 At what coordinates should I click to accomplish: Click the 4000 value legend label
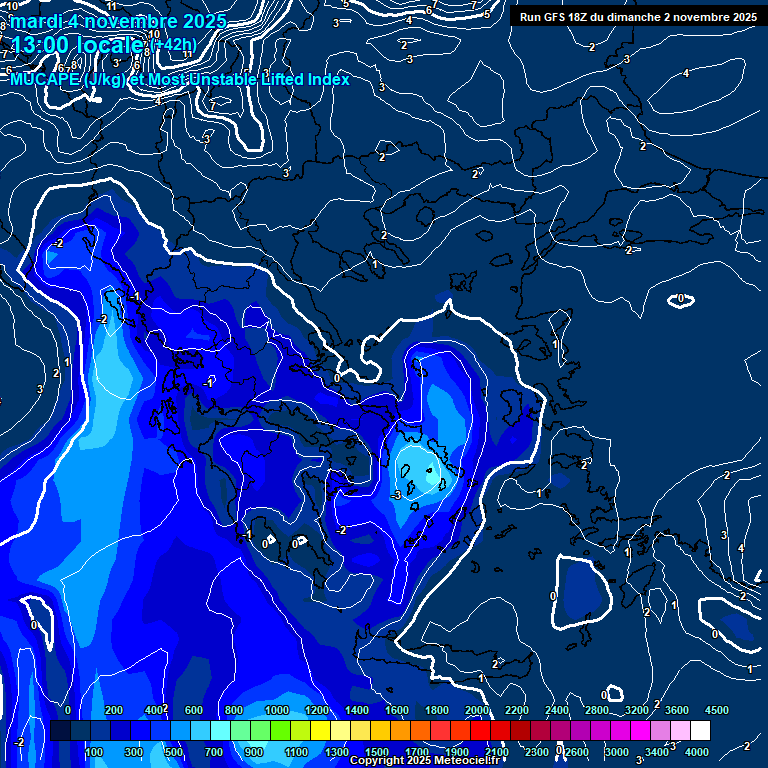point(697,752)
